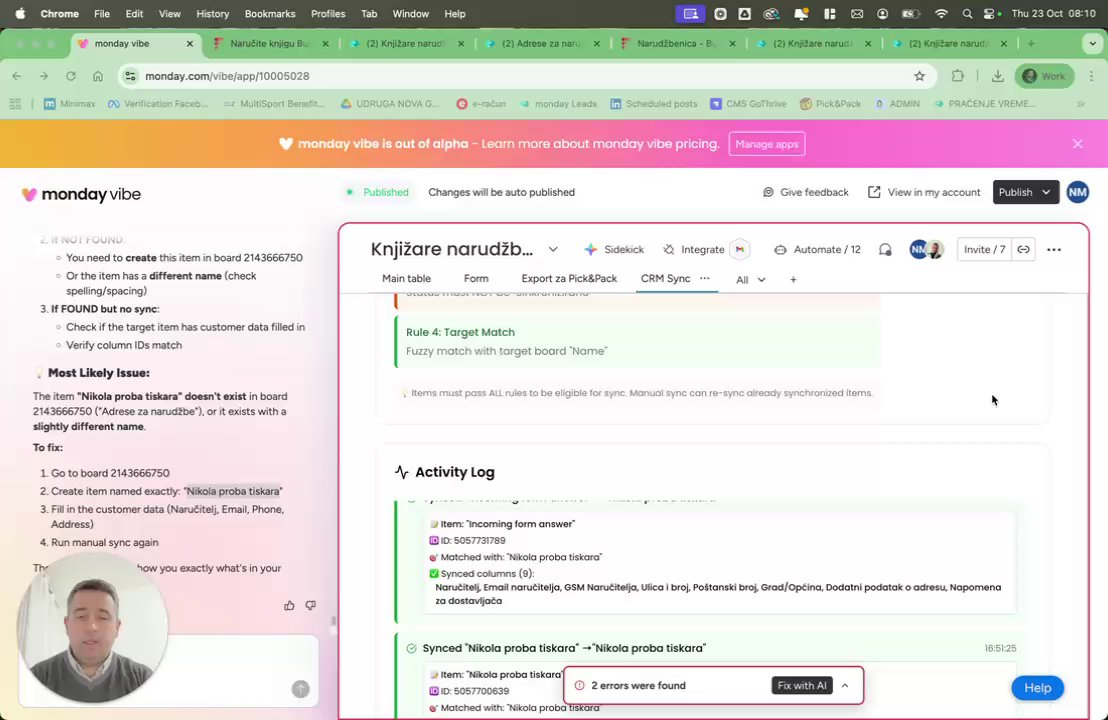The image size is (1108, 720).
Task: Click the address bar URL field
Action: 521,76
